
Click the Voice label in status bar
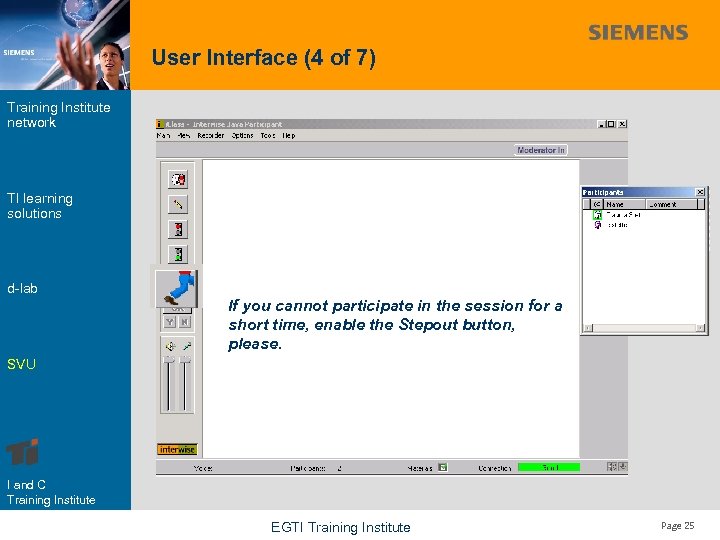[203, 468]
